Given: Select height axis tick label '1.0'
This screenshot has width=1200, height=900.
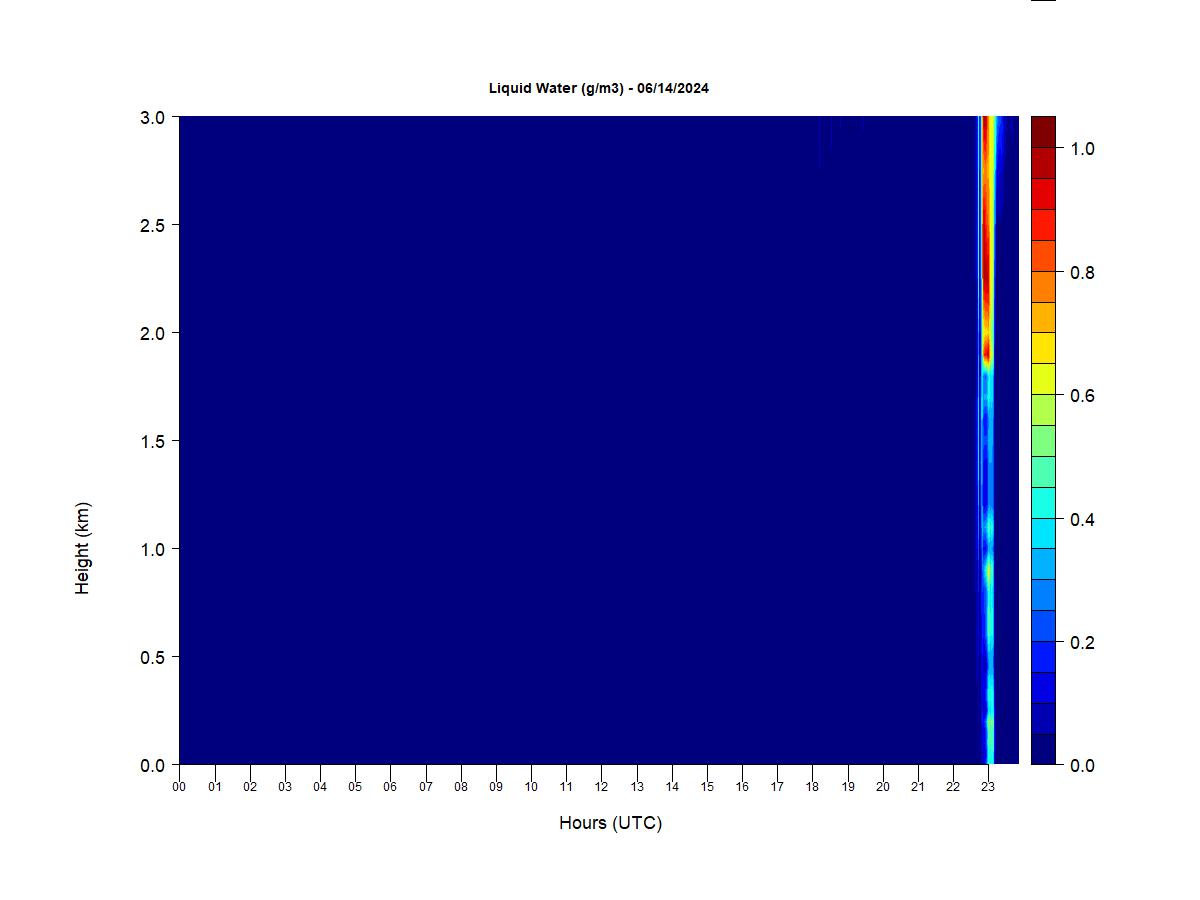Looking at the screenshot, I should pos(153,549).
